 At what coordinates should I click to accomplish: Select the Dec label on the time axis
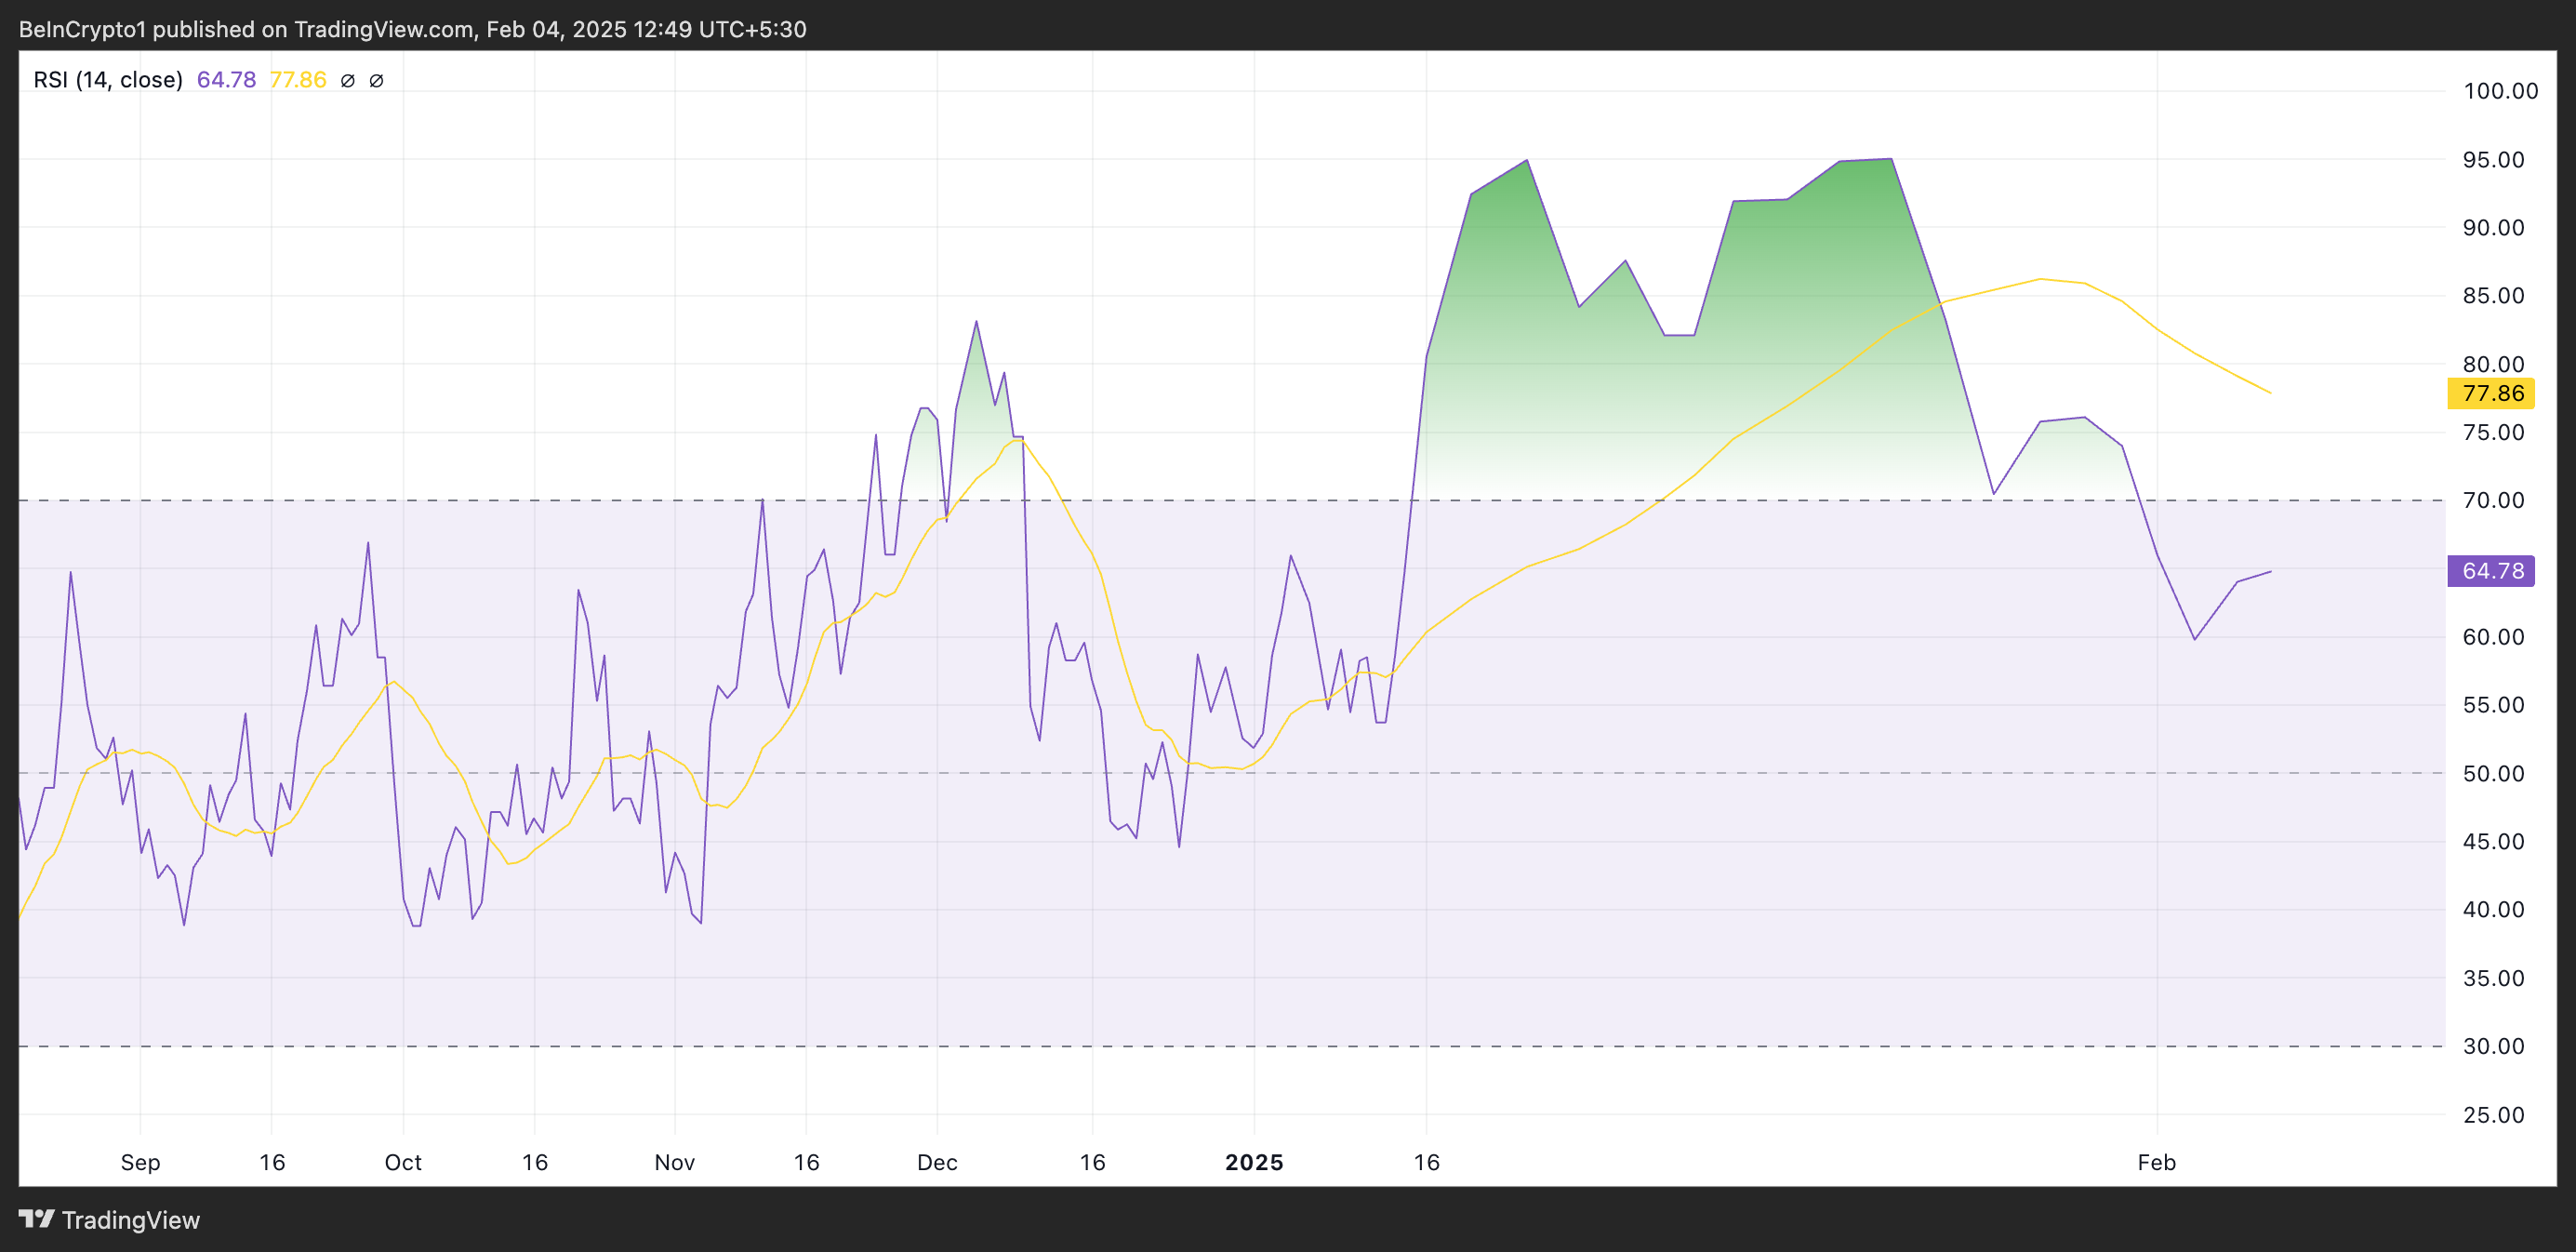coord(937,1162)
